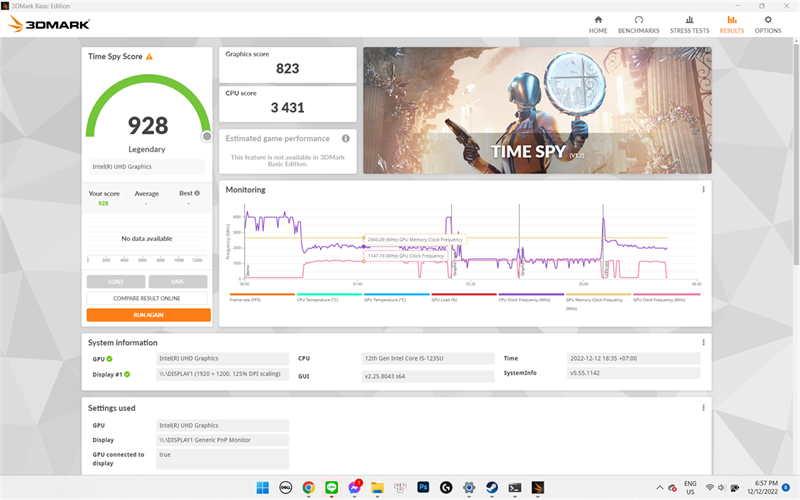This screenshot has width=800, height=500.
Task: Toggle the CPU Temperature legend line
Action: pos(329,297)
